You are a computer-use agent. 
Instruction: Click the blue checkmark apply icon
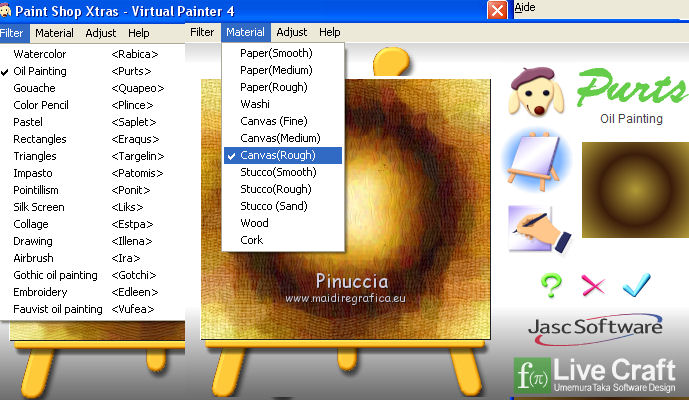click(x=637, y=284)
